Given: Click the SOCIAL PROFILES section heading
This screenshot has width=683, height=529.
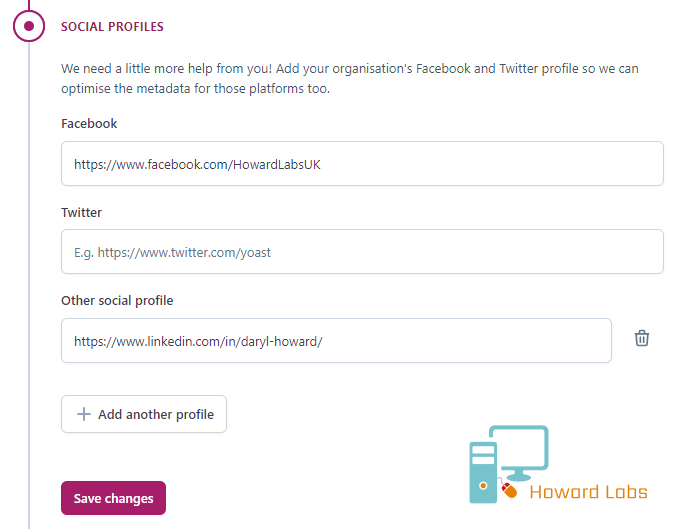Looking at the screenshot, I should (x=112, y=27).
